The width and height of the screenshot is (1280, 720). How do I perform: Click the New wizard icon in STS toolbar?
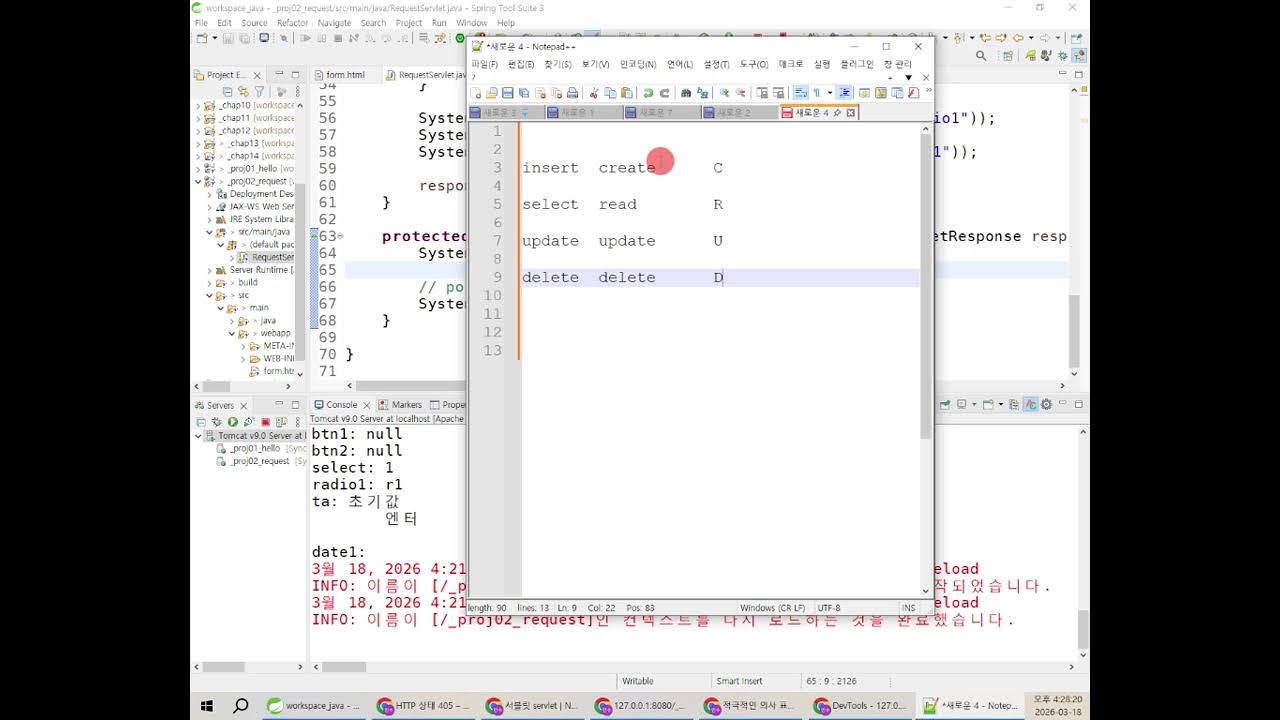[x=202, y=38]
